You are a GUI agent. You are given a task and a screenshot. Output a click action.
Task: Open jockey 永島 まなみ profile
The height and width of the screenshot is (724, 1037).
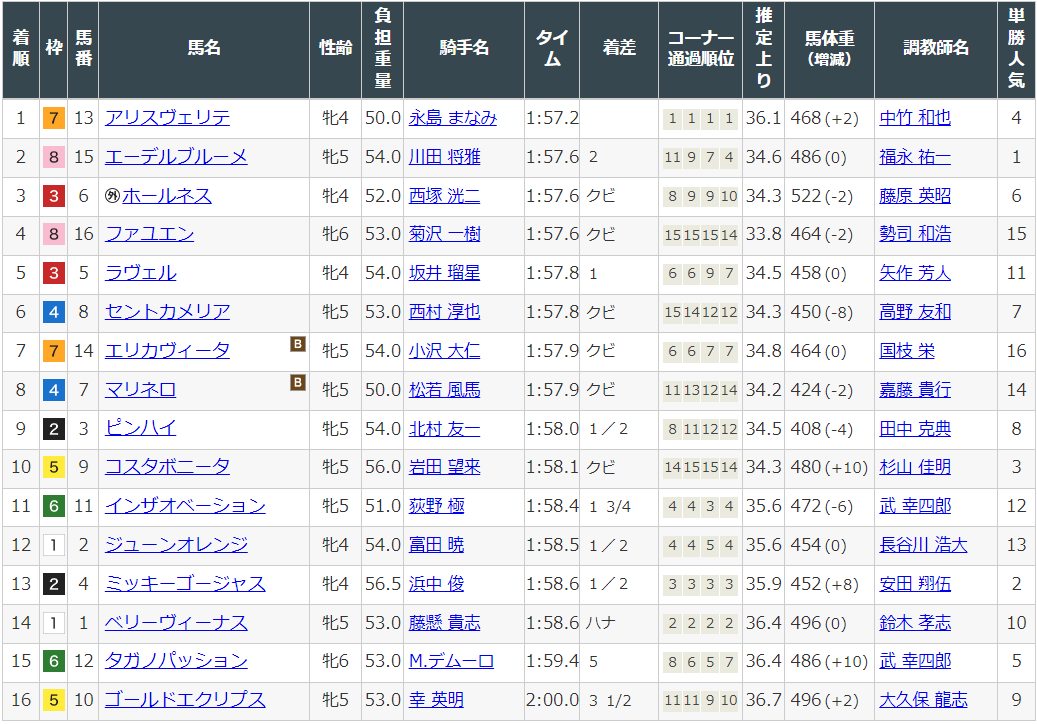(x=452, y=118)
